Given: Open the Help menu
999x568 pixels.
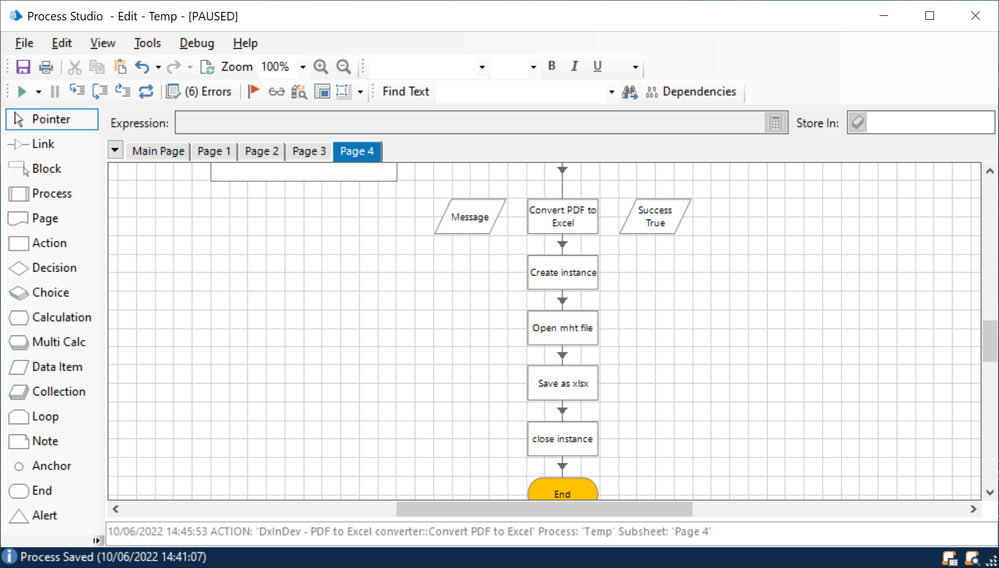Looking at the screenshot, I should (245, 43).
